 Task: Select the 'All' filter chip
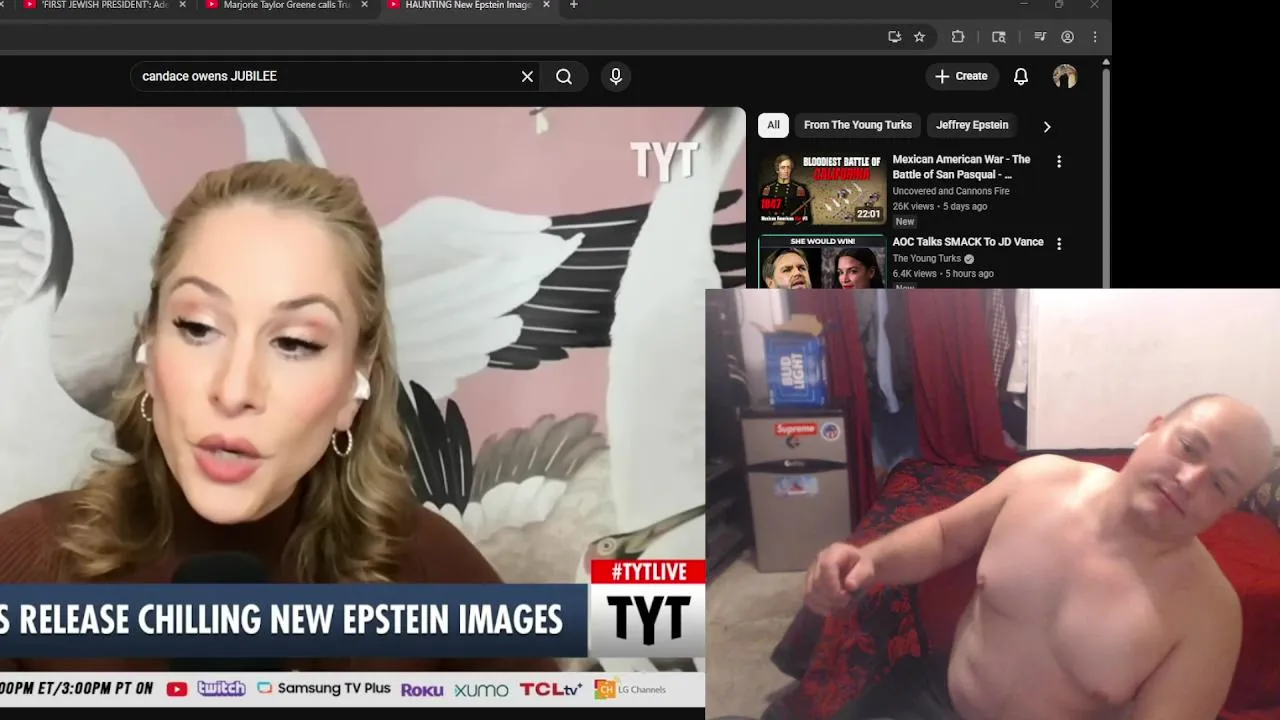[x=773, y=125]
